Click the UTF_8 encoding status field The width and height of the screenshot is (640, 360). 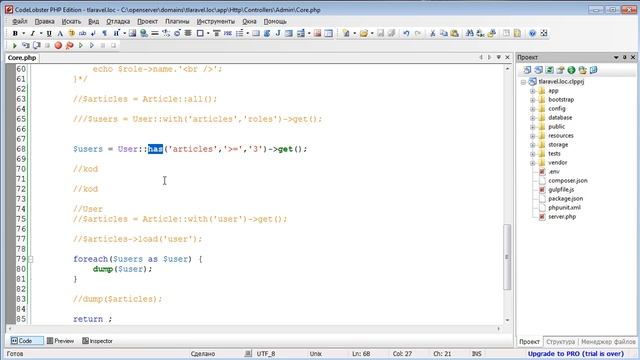click(x=265, y=354)
